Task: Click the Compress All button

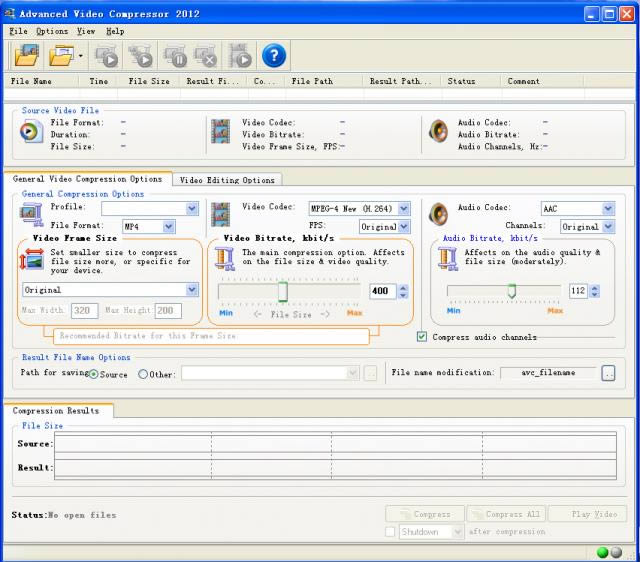Action: (507, 514)
